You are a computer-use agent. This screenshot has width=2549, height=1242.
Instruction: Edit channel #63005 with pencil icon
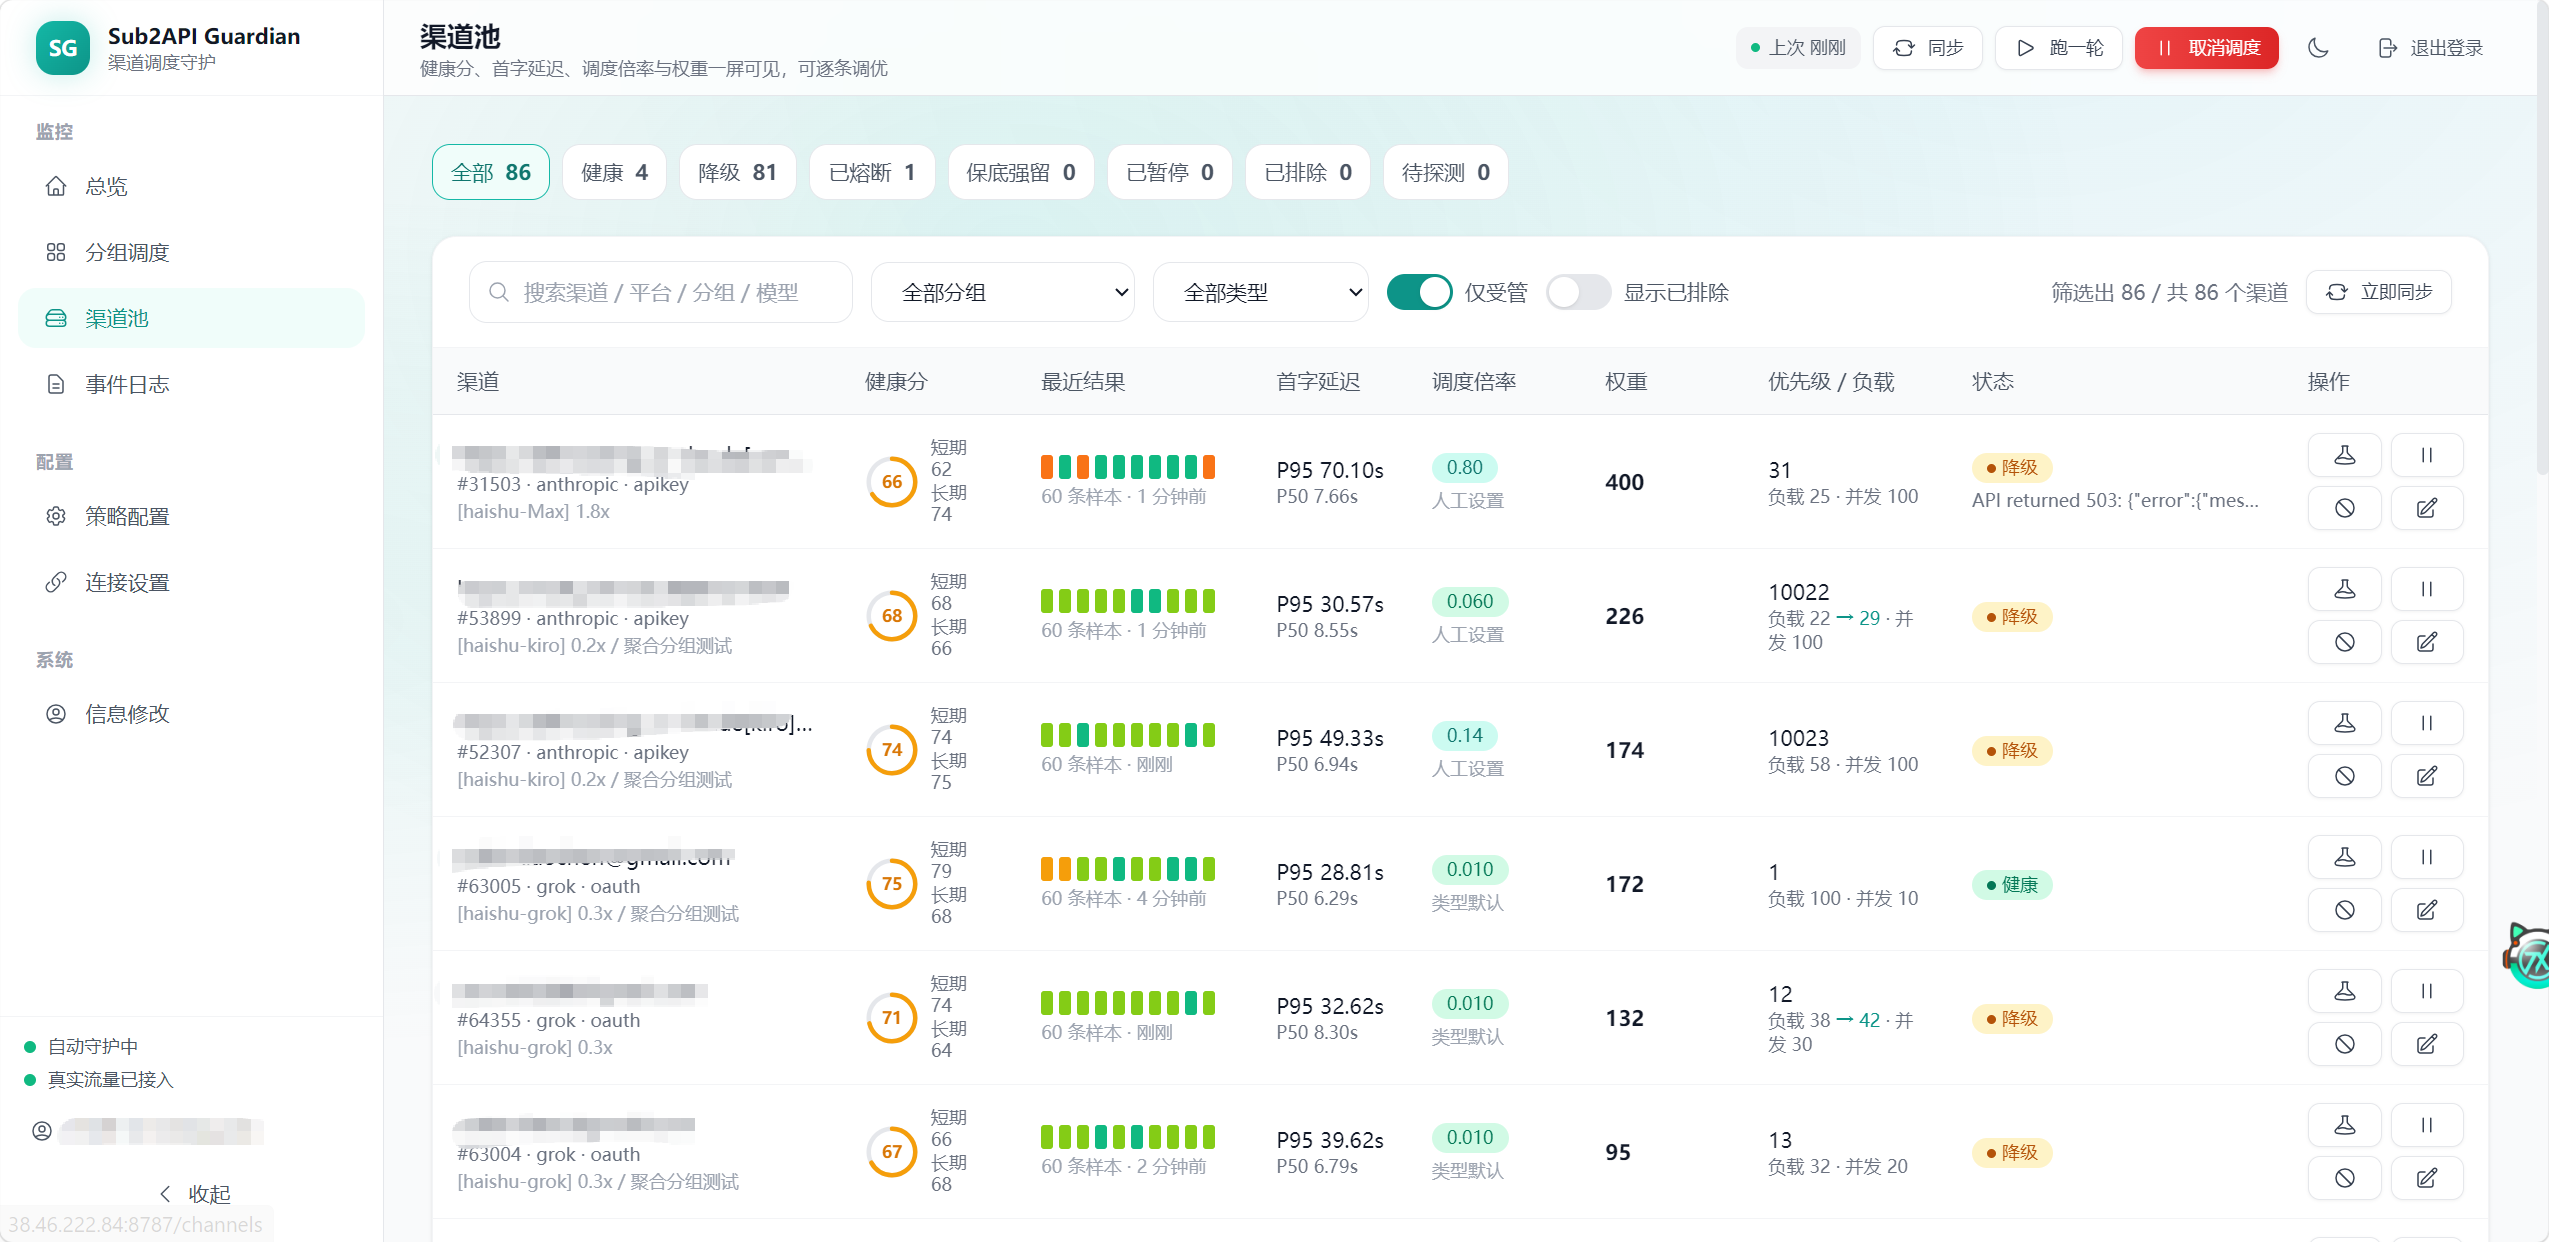pyautogui.click(x=2426, y=910)
